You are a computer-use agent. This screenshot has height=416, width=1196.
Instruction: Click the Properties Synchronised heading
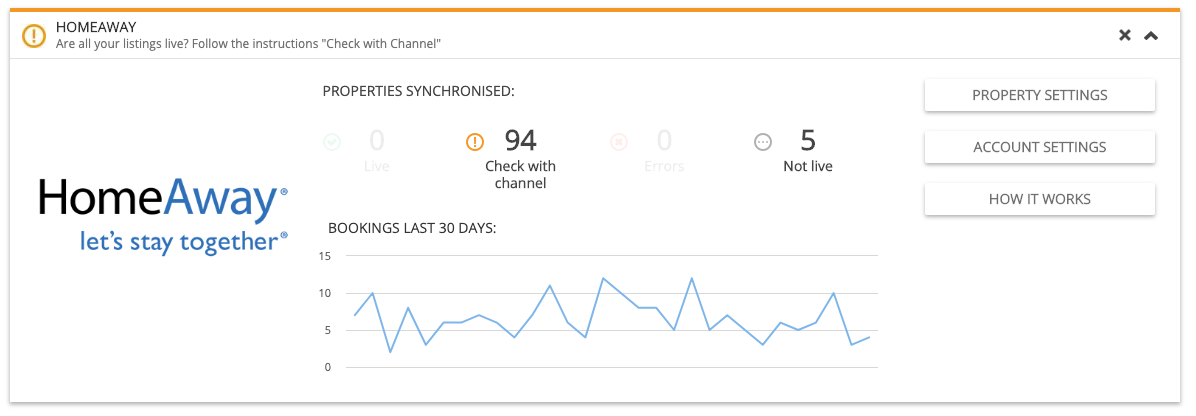(419, 92)
